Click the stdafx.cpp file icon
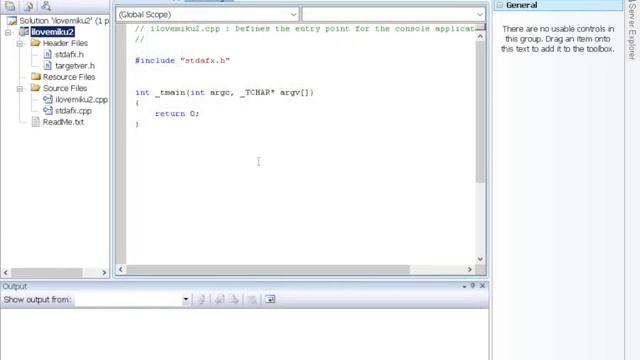Image resolution: width=640 pixels, height=360 pixels. [48, 110]
